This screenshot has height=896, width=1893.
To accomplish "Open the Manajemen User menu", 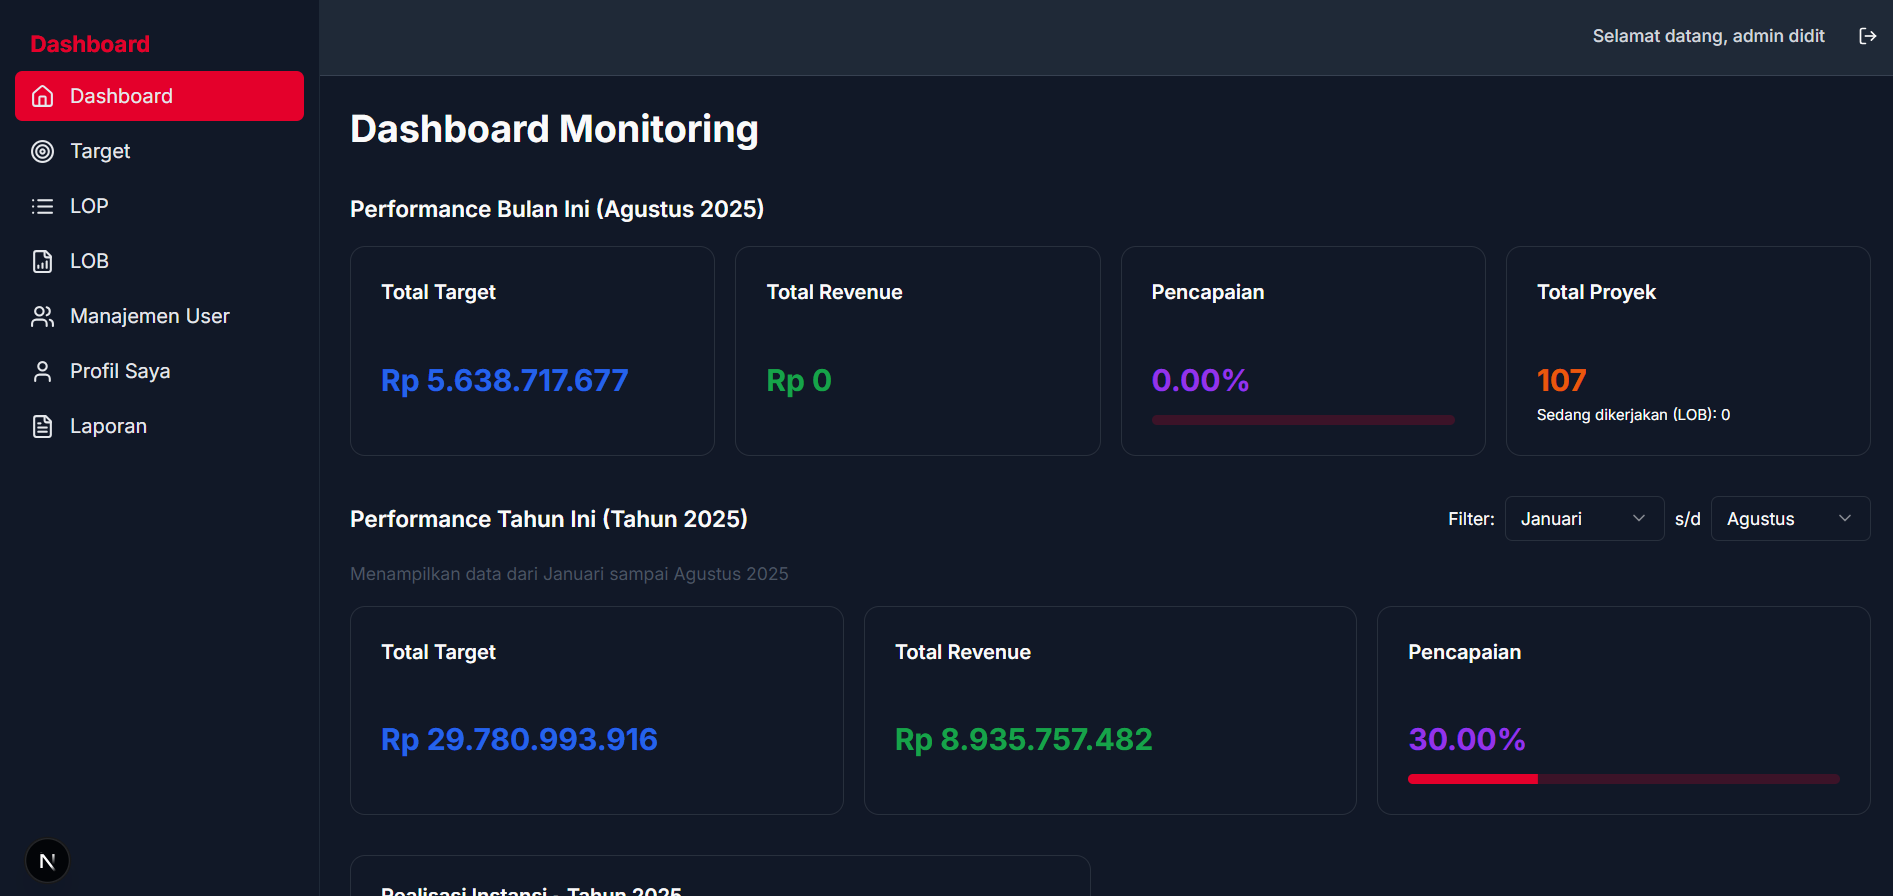I will tap(150, 316).
